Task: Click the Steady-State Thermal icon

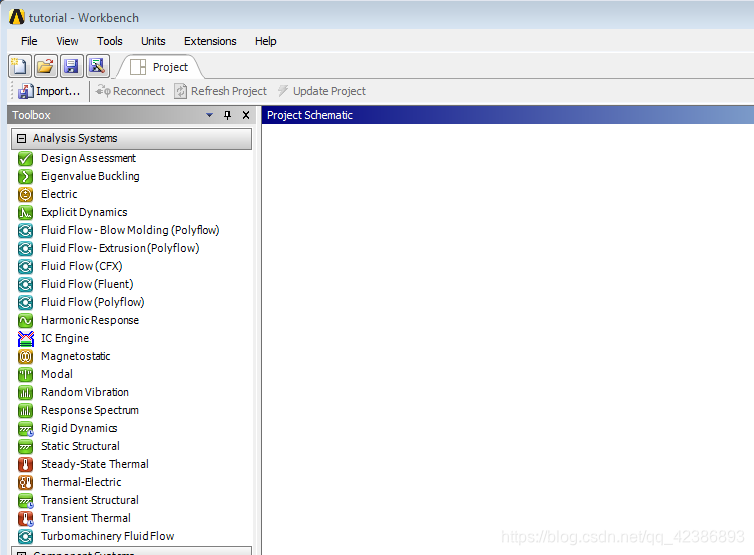Action: (x=25, y=464)
